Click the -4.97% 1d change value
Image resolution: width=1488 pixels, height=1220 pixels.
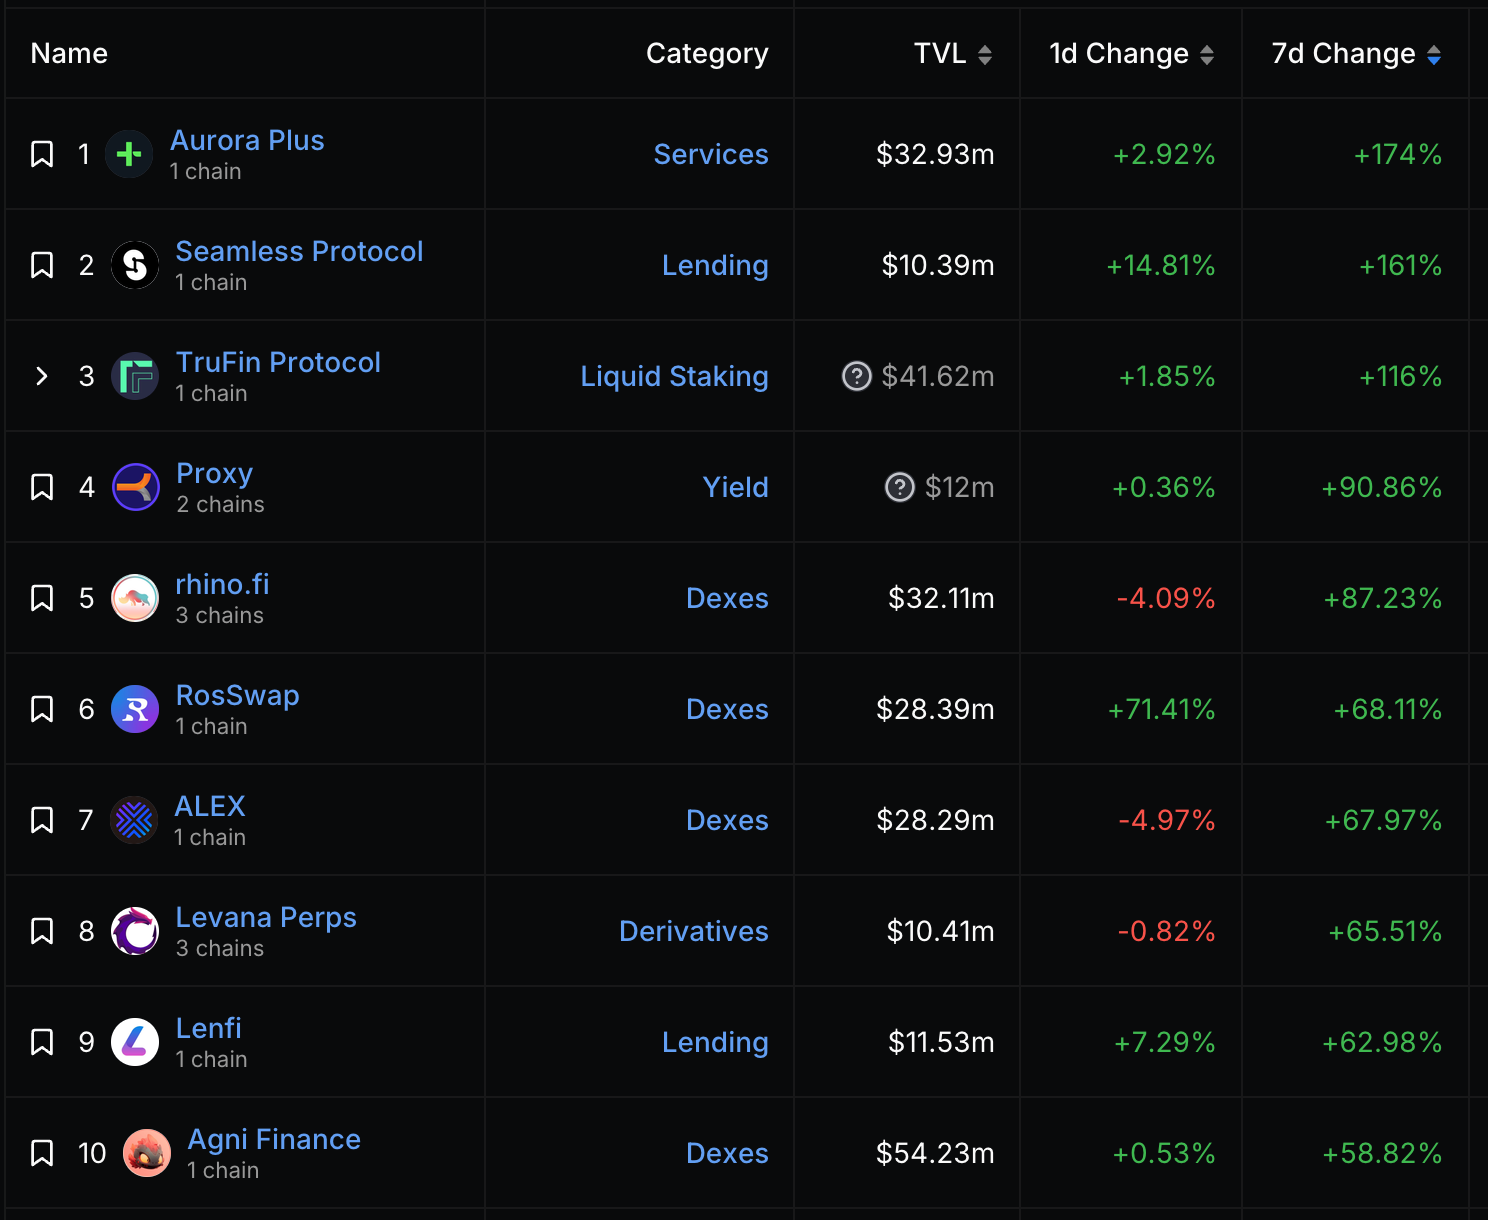[1166, 820]
